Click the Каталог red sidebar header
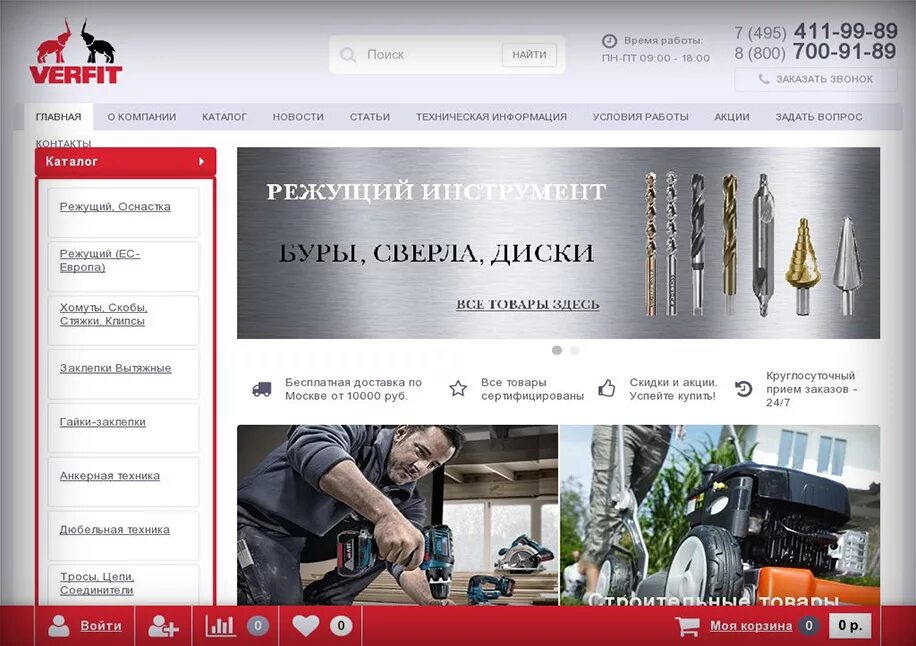This screenshot has height=646, width=916. [126, 162]
